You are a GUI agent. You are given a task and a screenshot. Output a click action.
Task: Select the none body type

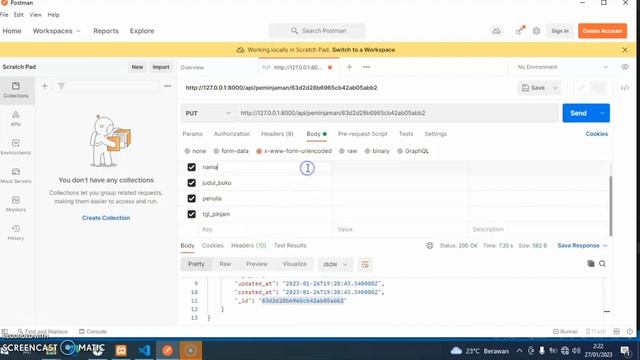pos(195,151)
